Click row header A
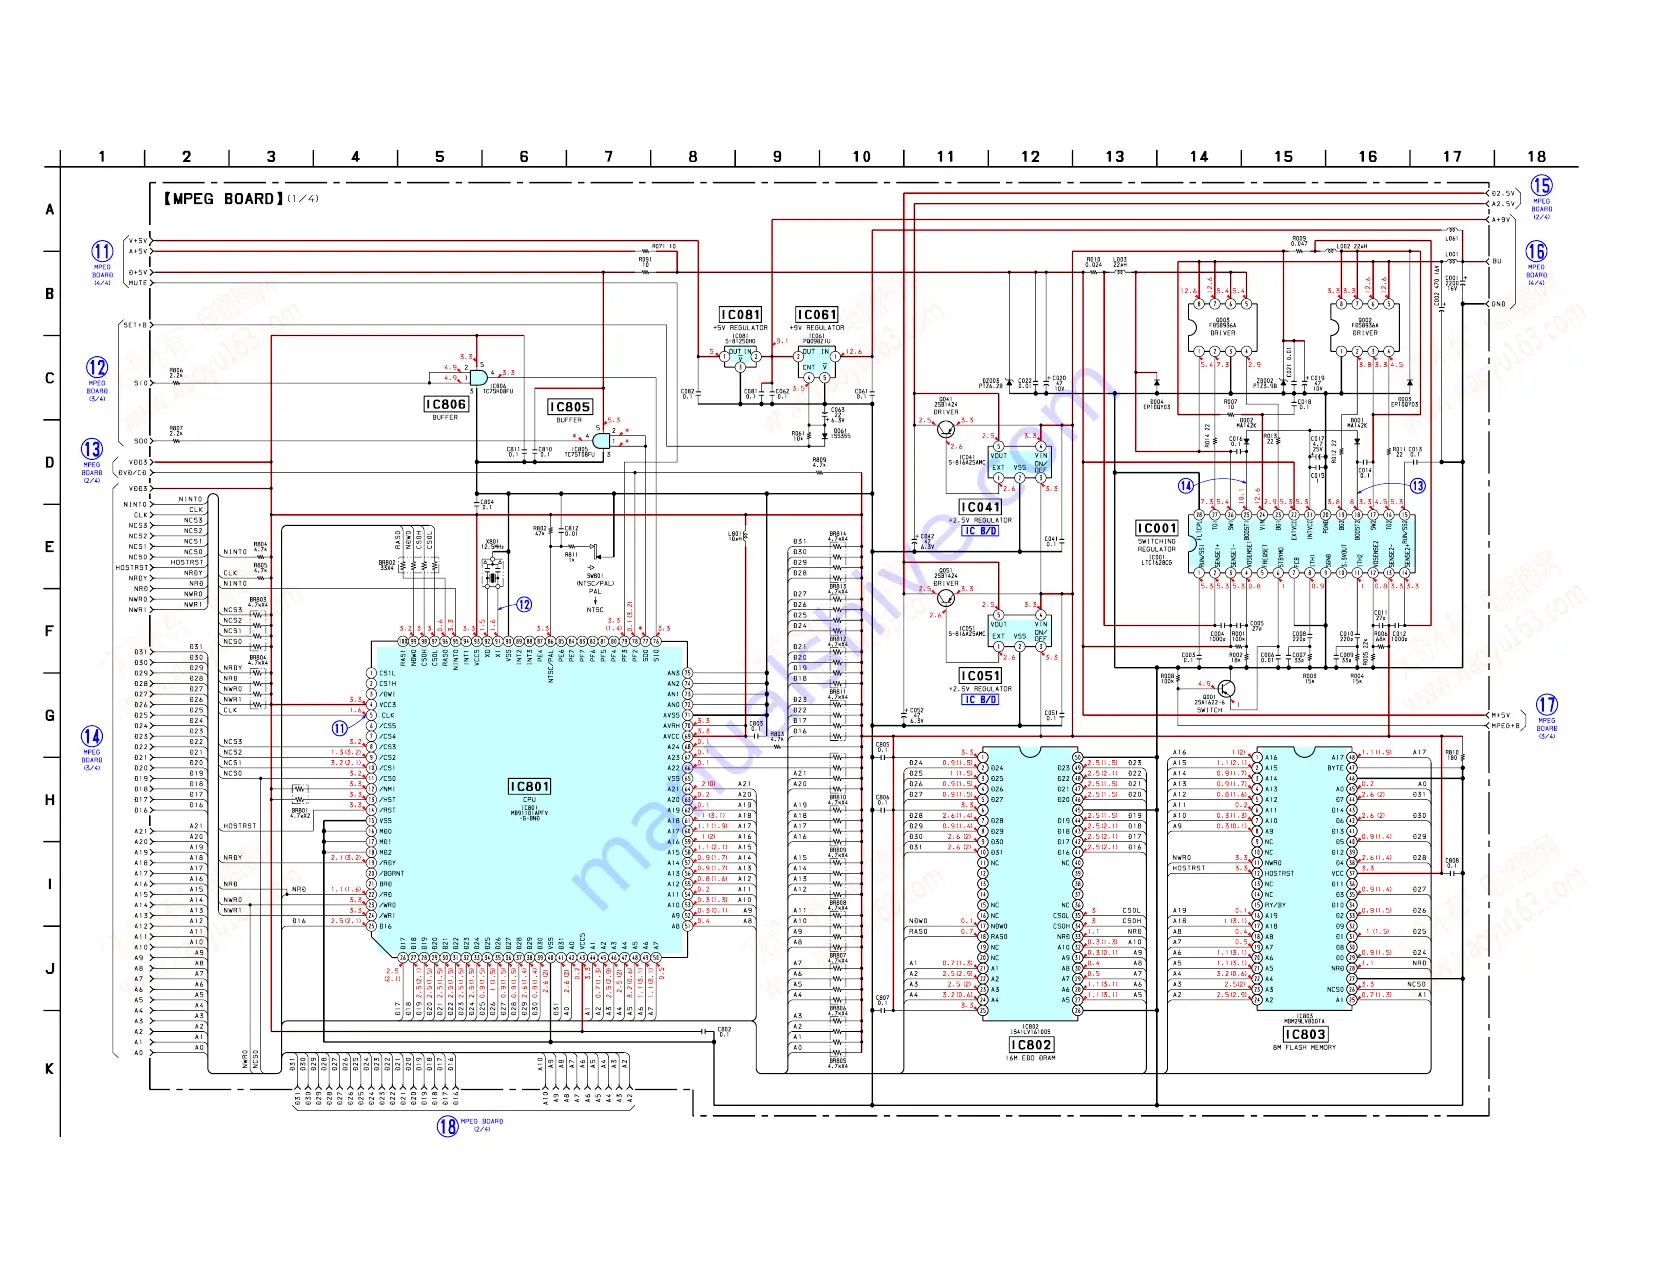Screen dimensions: 1680x1263 click(50, 210)
